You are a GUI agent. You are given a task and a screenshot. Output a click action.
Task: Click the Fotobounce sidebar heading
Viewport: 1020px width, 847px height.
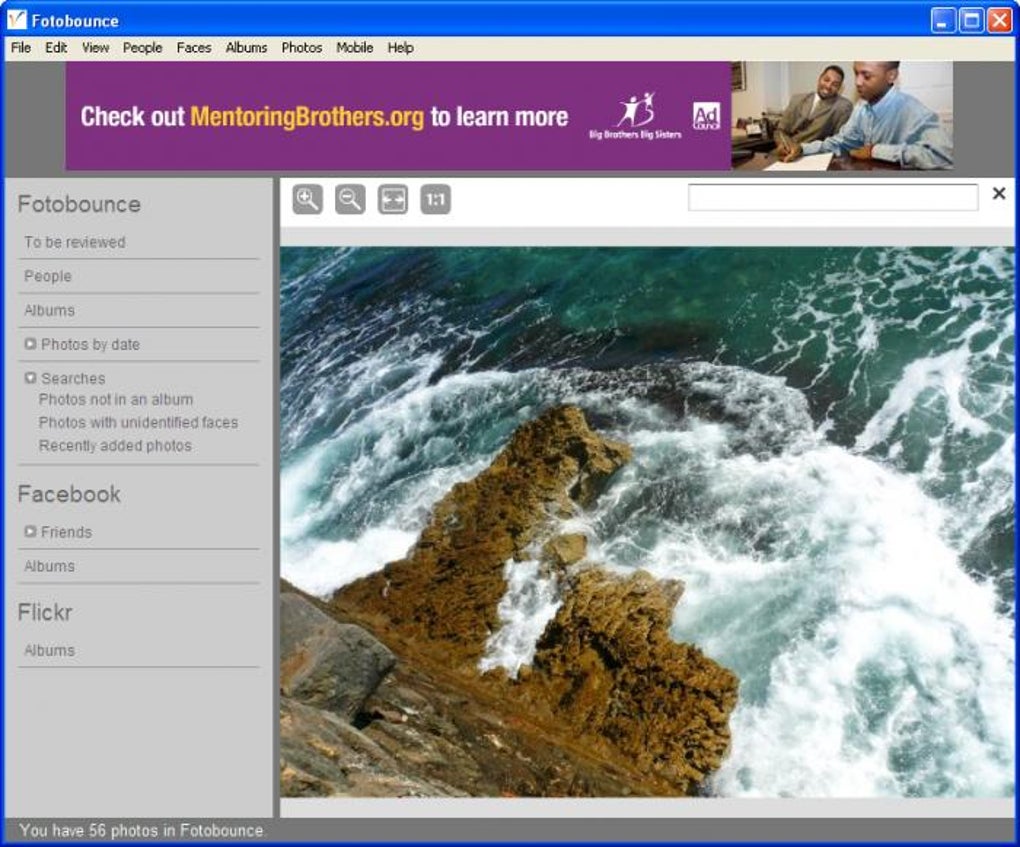click(79, 204)
